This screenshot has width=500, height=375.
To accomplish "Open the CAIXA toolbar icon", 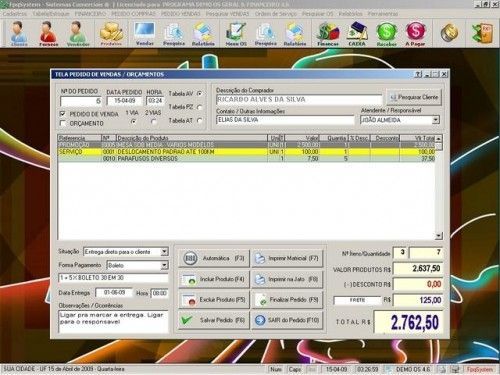I will click(357, 33).
